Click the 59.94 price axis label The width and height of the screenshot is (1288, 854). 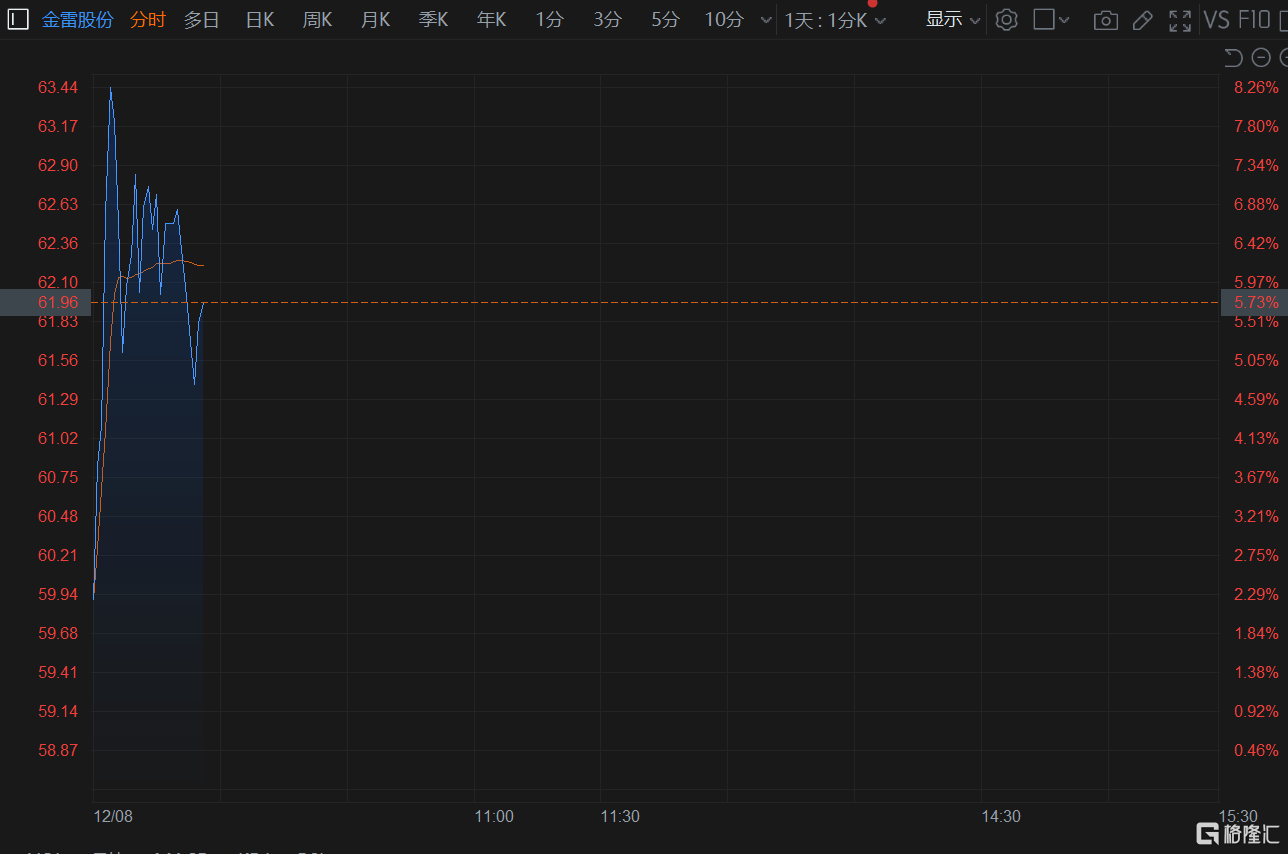[58, 594]
